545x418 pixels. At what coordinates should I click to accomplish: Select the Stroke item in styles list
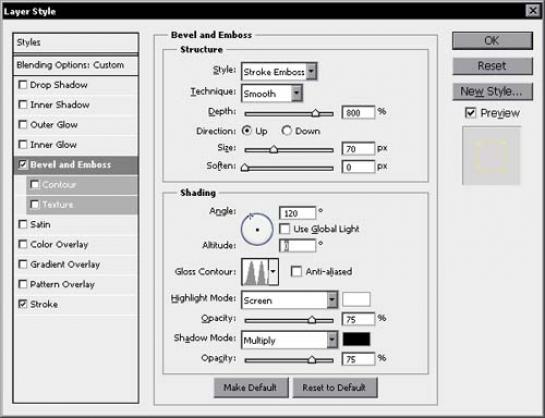(44, 304)
